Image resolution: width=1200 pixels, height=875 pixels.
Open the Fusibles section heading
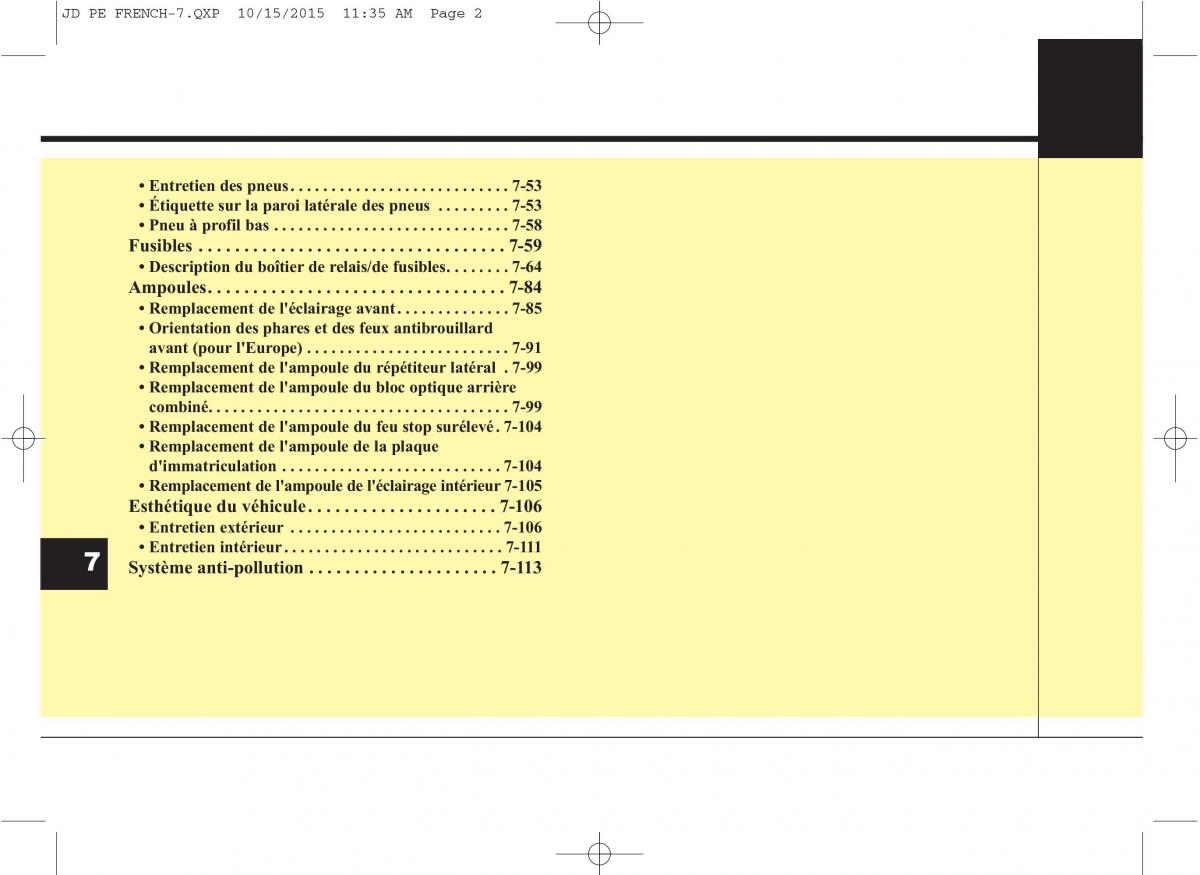pyautogui.click(x=335, y=246)
